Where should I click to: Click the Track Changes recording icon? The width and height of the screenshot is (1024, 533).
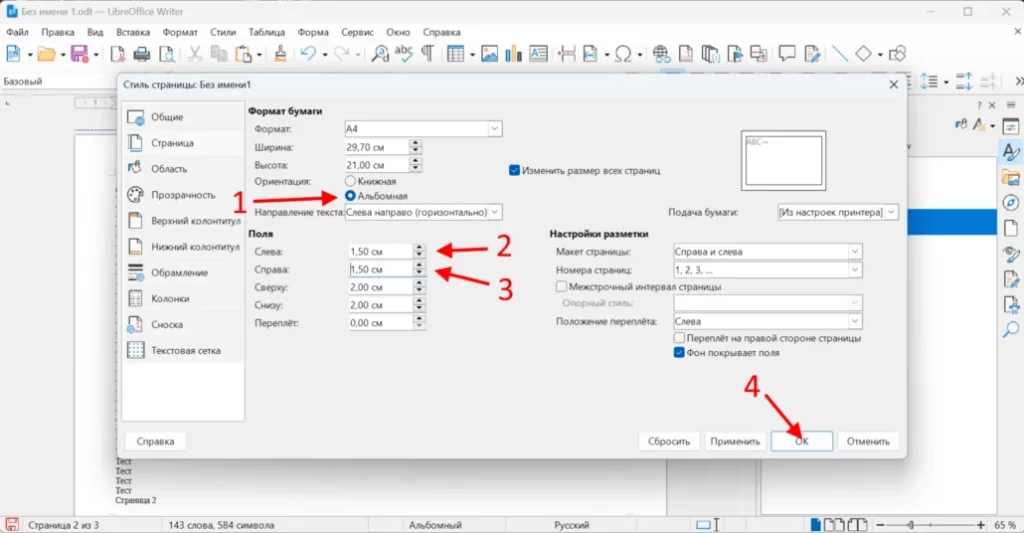[812, 54]
